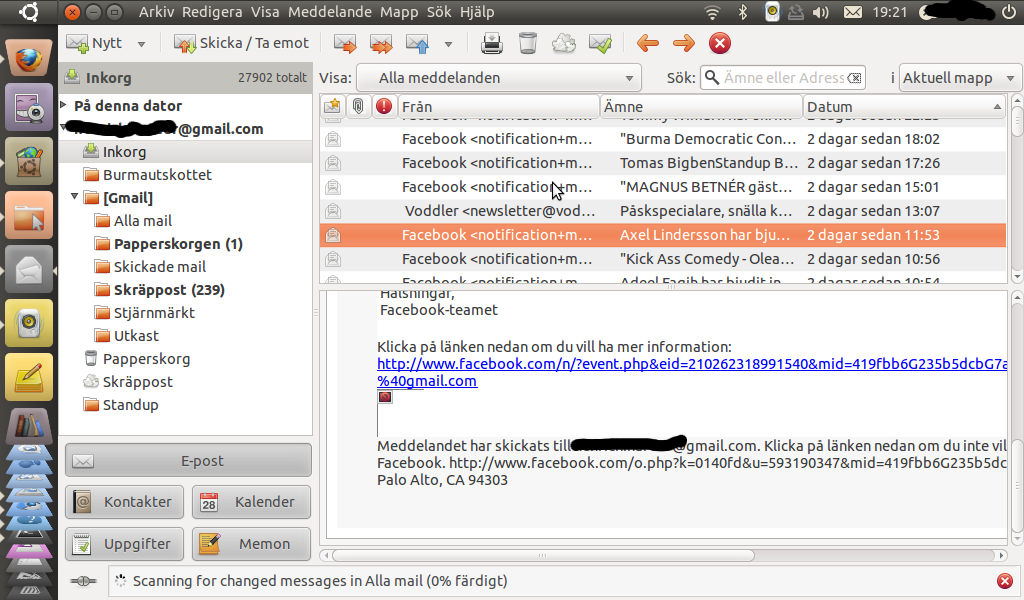The width and height of the screenshot is (1024, 600).
Task: Open Papperskorgen (1) folder
Action: point(168,244)
